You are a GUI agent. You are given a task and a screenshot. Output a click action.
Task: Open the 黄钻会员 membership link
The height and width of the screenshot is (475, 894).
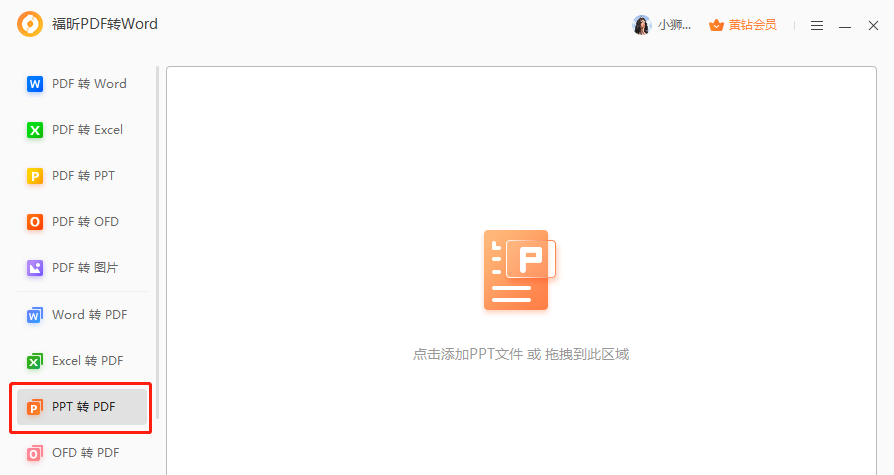pyautogui.click(x=752, y=25)
